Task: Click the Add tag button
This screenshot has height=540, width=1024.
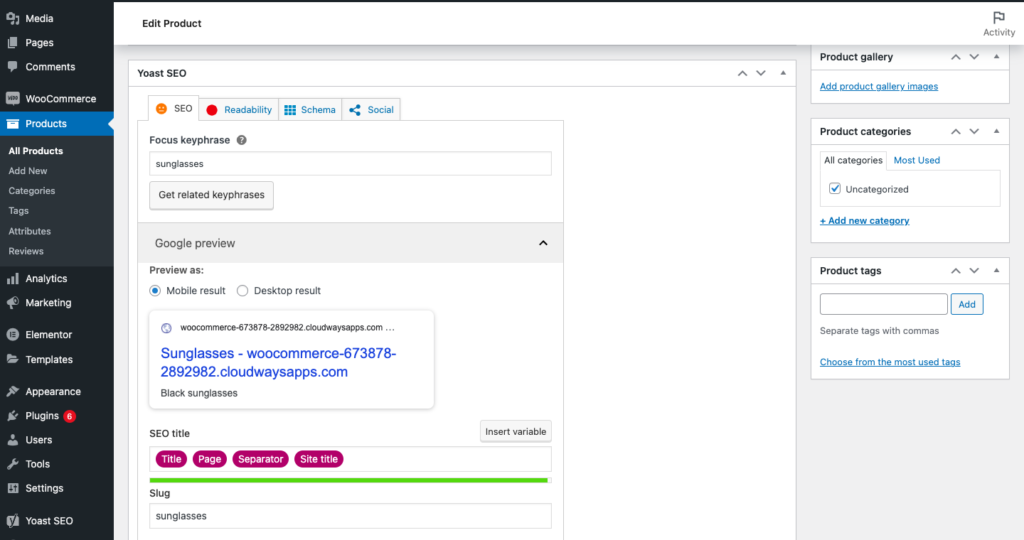Action: (x=967, y=304)
